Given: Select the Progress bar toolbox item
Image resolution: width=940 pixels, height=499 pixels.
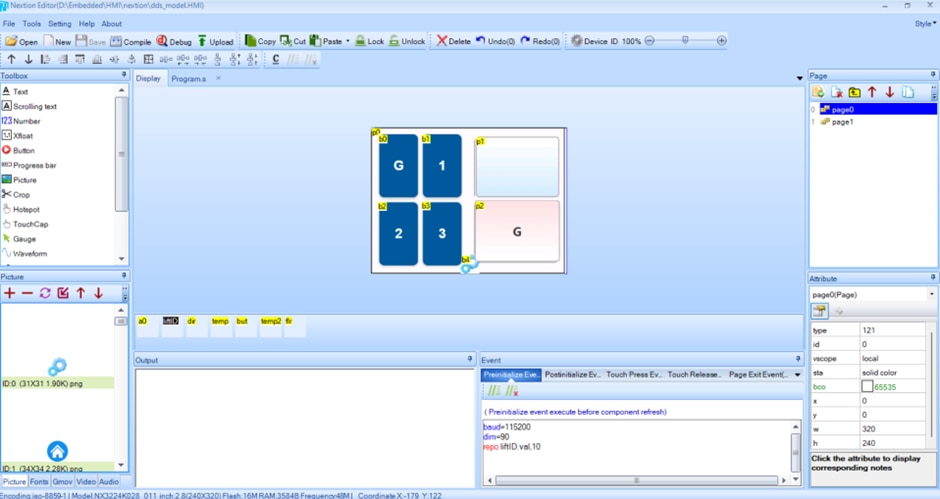Looking at the screenshot, I should (29, 165).
